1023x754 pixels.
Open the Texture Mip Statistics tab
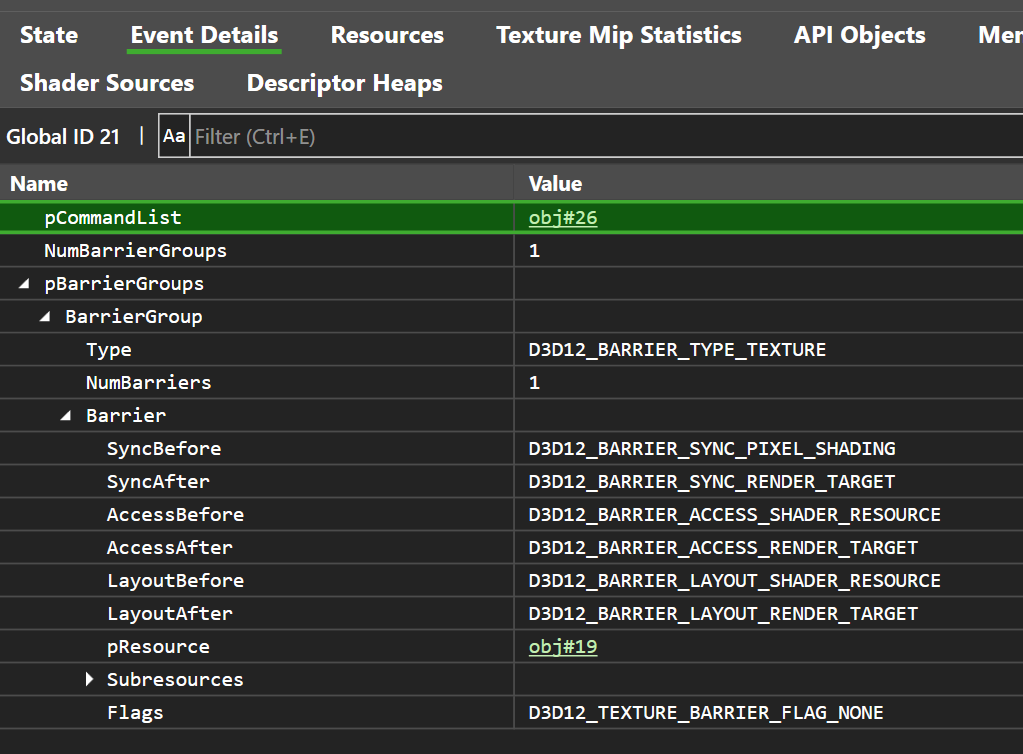619,35
